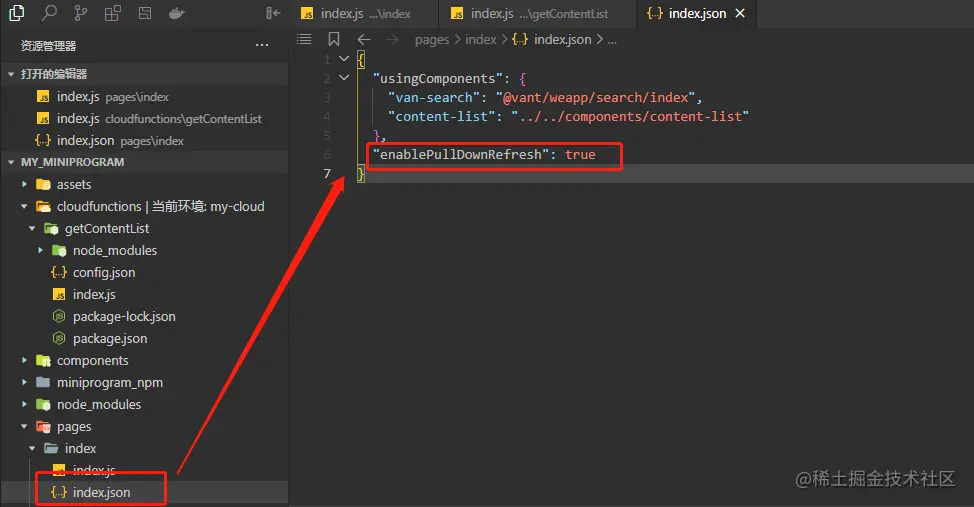Click pages in the breadcrumb

tap(432, 40)
